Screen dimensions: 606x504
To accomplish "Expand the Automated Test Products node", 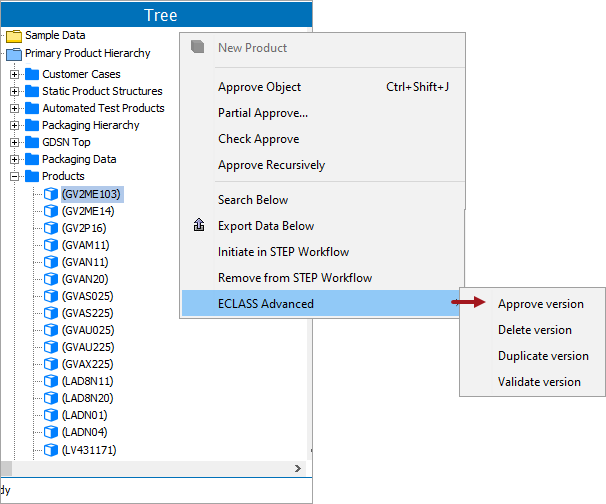I will tap(14, 108).
